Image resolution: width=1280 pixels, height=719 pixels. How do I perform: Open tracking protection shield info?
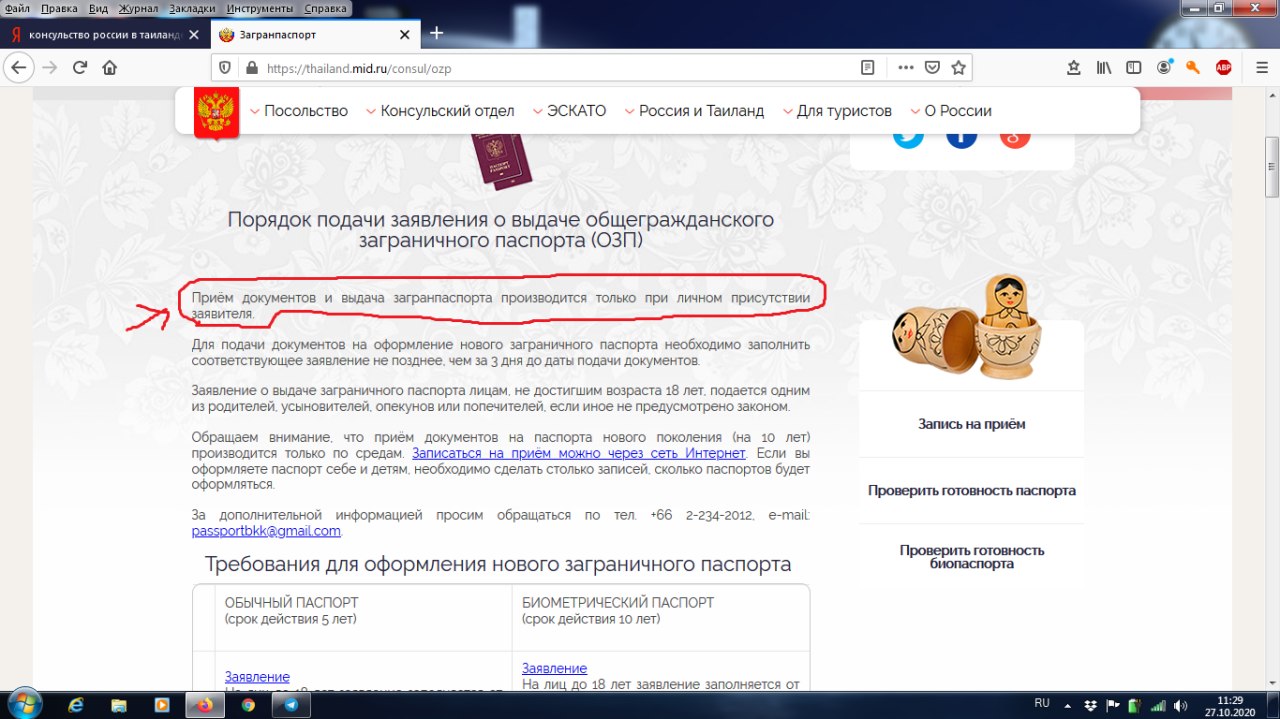(x=225, y=68)
